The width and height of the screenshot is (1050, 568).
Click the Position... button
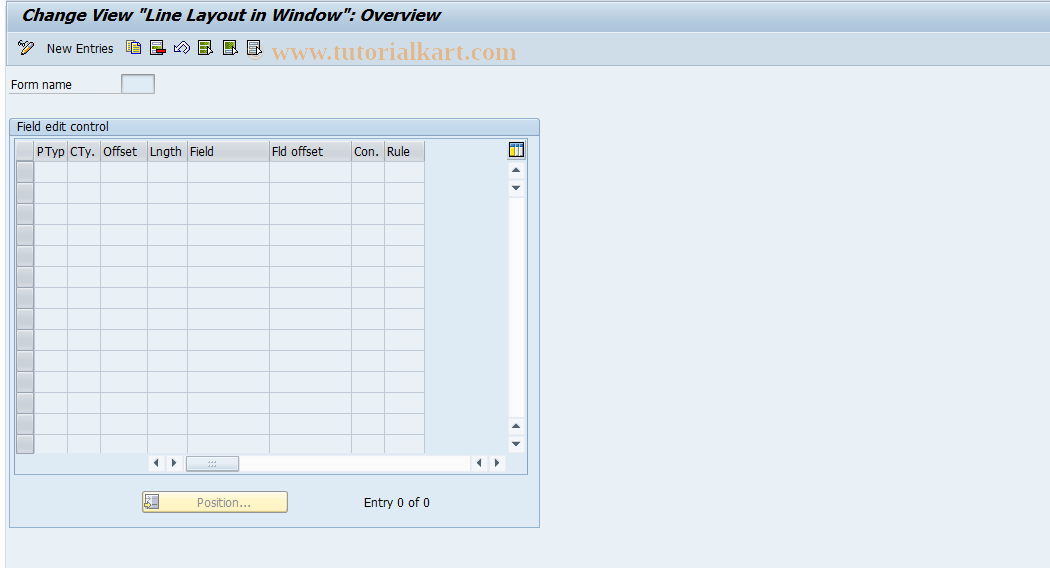click(x=215, y=502)
